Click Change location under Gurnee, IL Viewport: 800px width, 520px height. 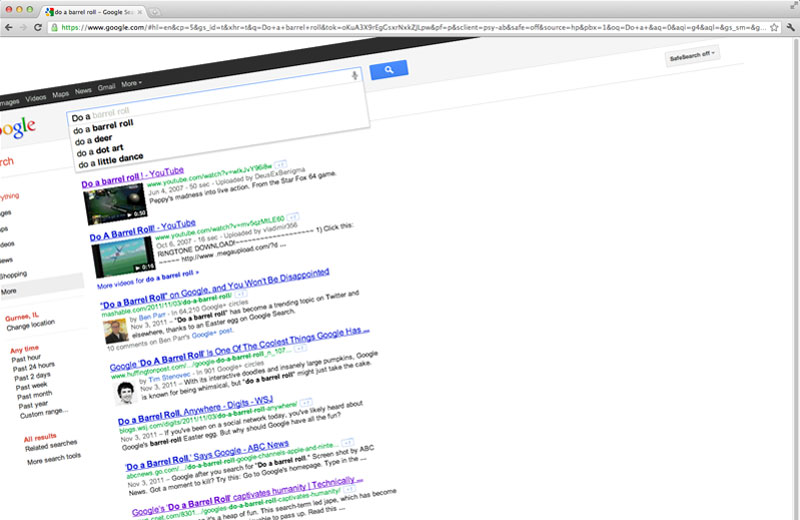(x=31, y=325)
